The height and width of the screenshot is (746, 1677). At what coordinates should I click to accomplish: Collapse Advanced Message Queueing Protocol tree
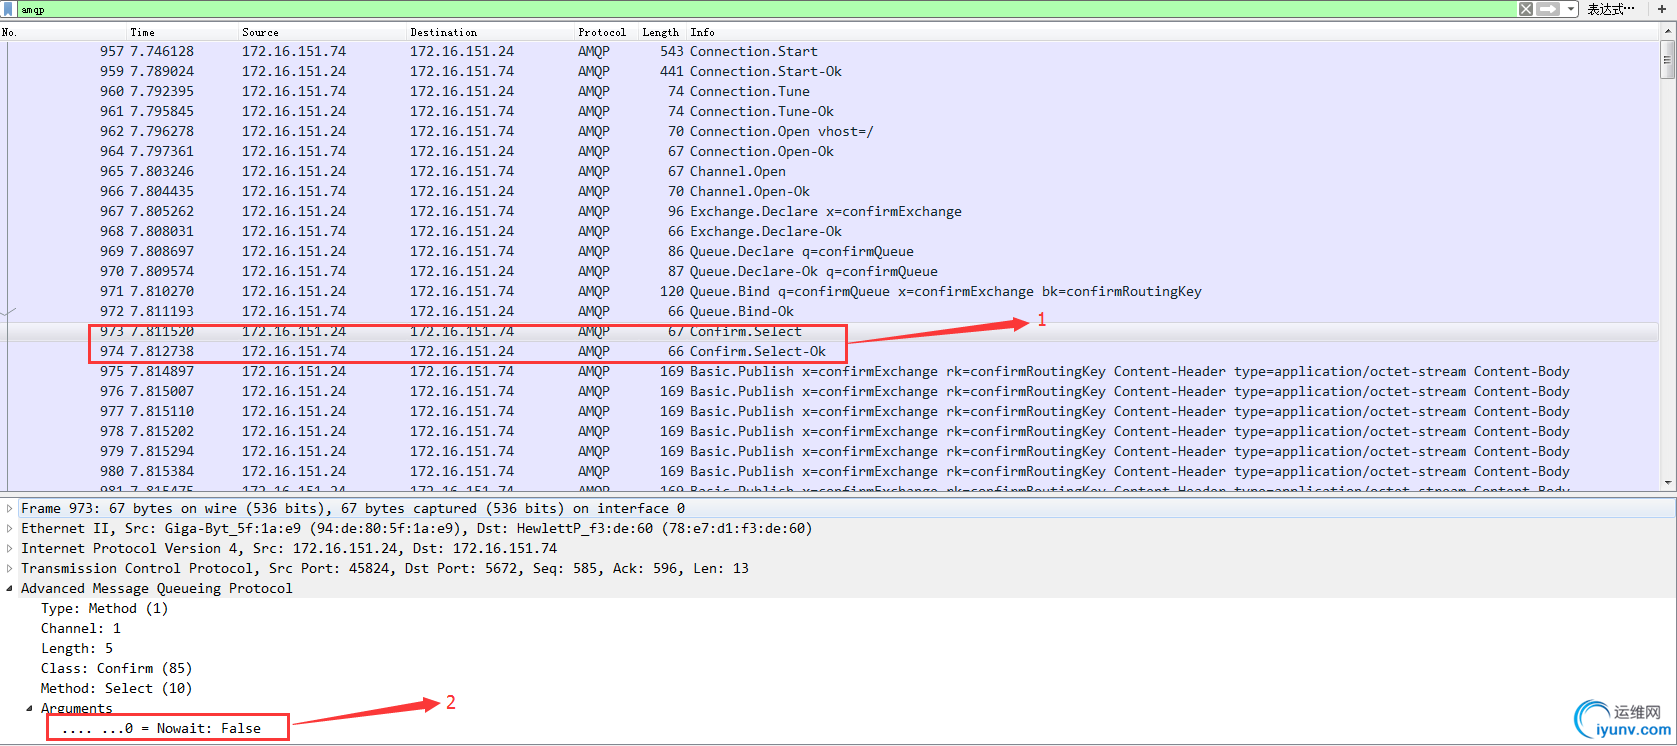click(x=10, y=588)
